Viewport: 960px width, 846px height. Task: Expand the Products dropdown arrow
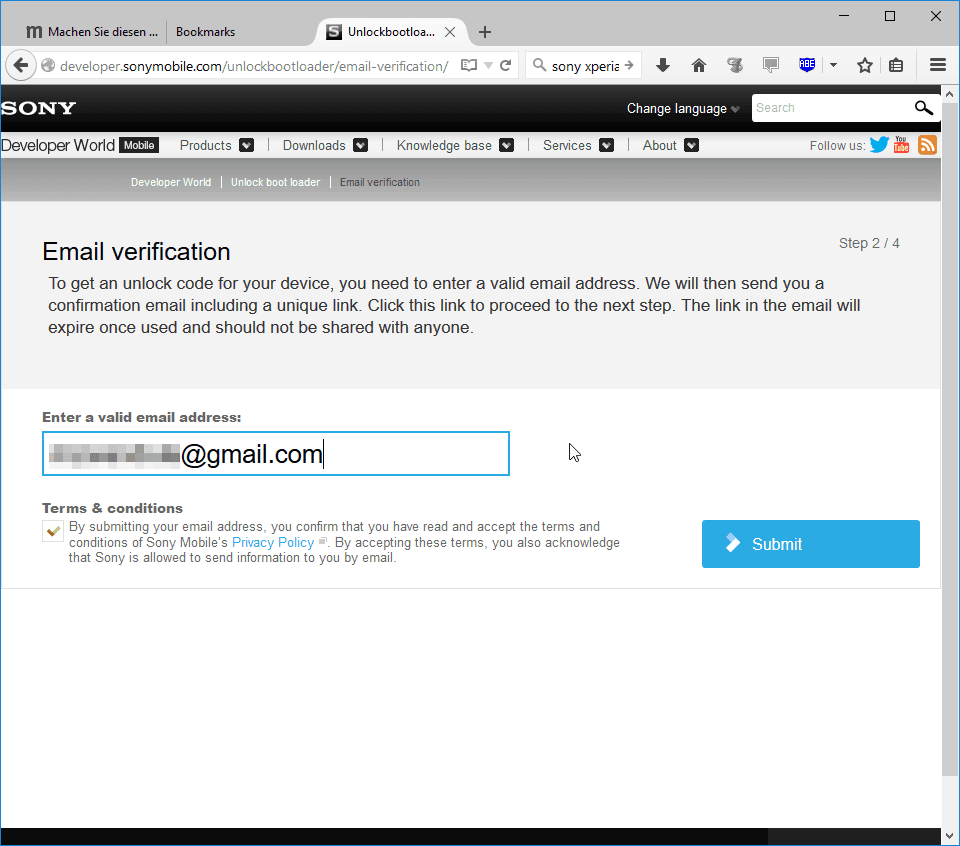tap(246, 145)
